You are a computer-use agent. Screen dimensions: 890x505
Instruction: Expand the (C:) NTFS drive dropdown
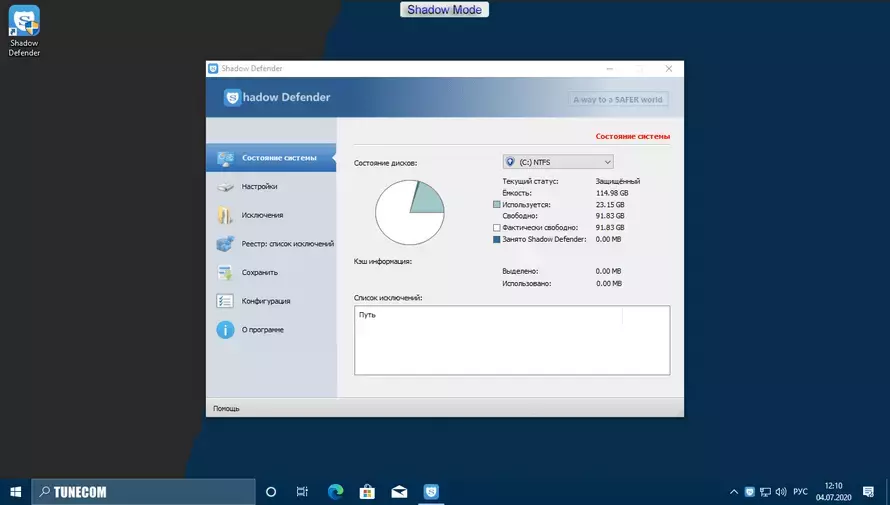tap(558, 162)
